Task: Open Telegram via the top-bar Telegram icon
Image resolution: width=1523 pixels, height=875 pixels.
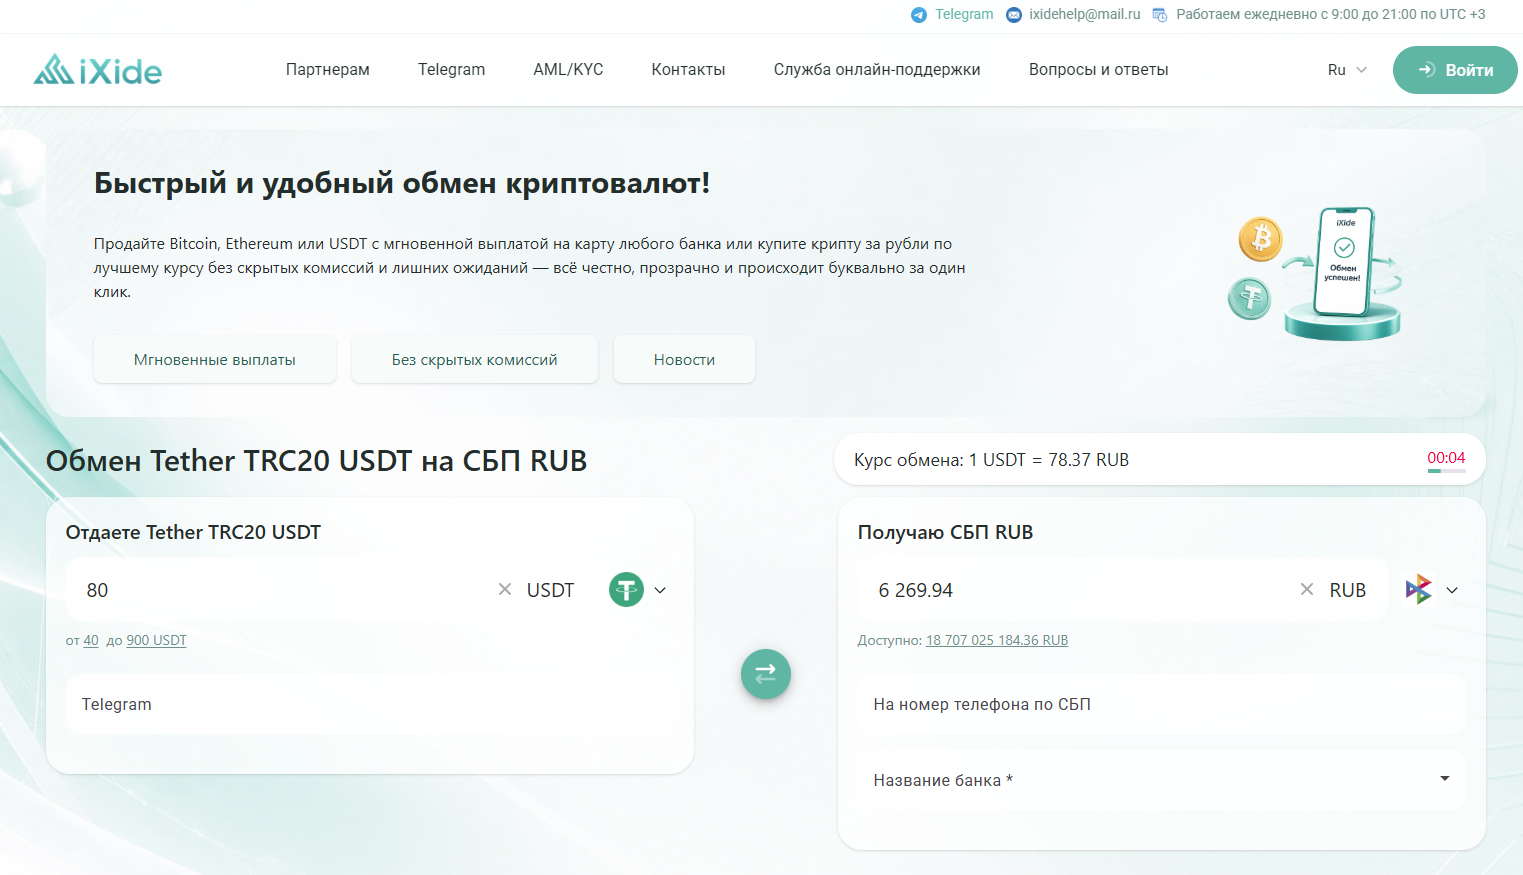Action: click(918, 15)
